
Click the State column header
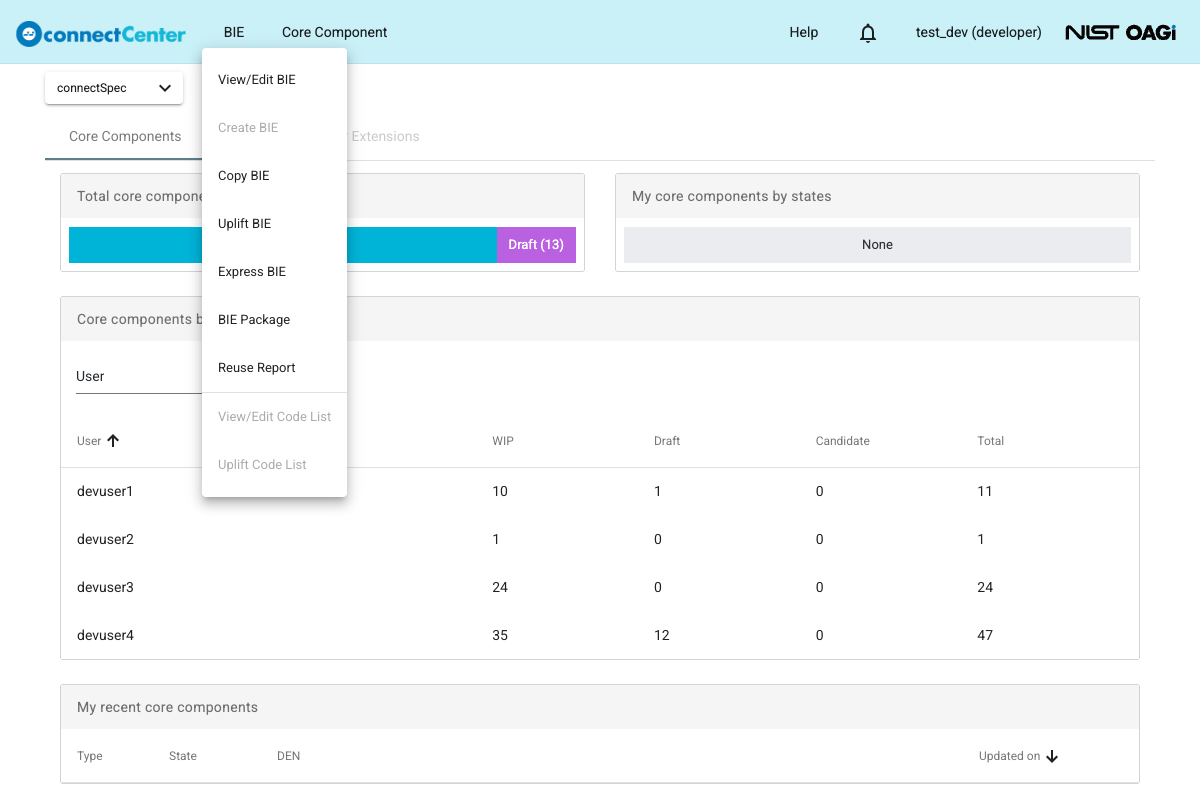click(183, 756)
